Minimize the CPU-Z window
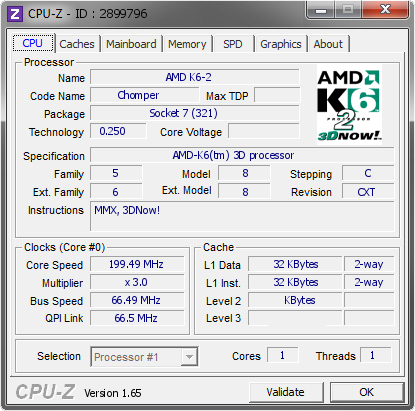Viewport: 415px width, 411px height. [321, 11]
